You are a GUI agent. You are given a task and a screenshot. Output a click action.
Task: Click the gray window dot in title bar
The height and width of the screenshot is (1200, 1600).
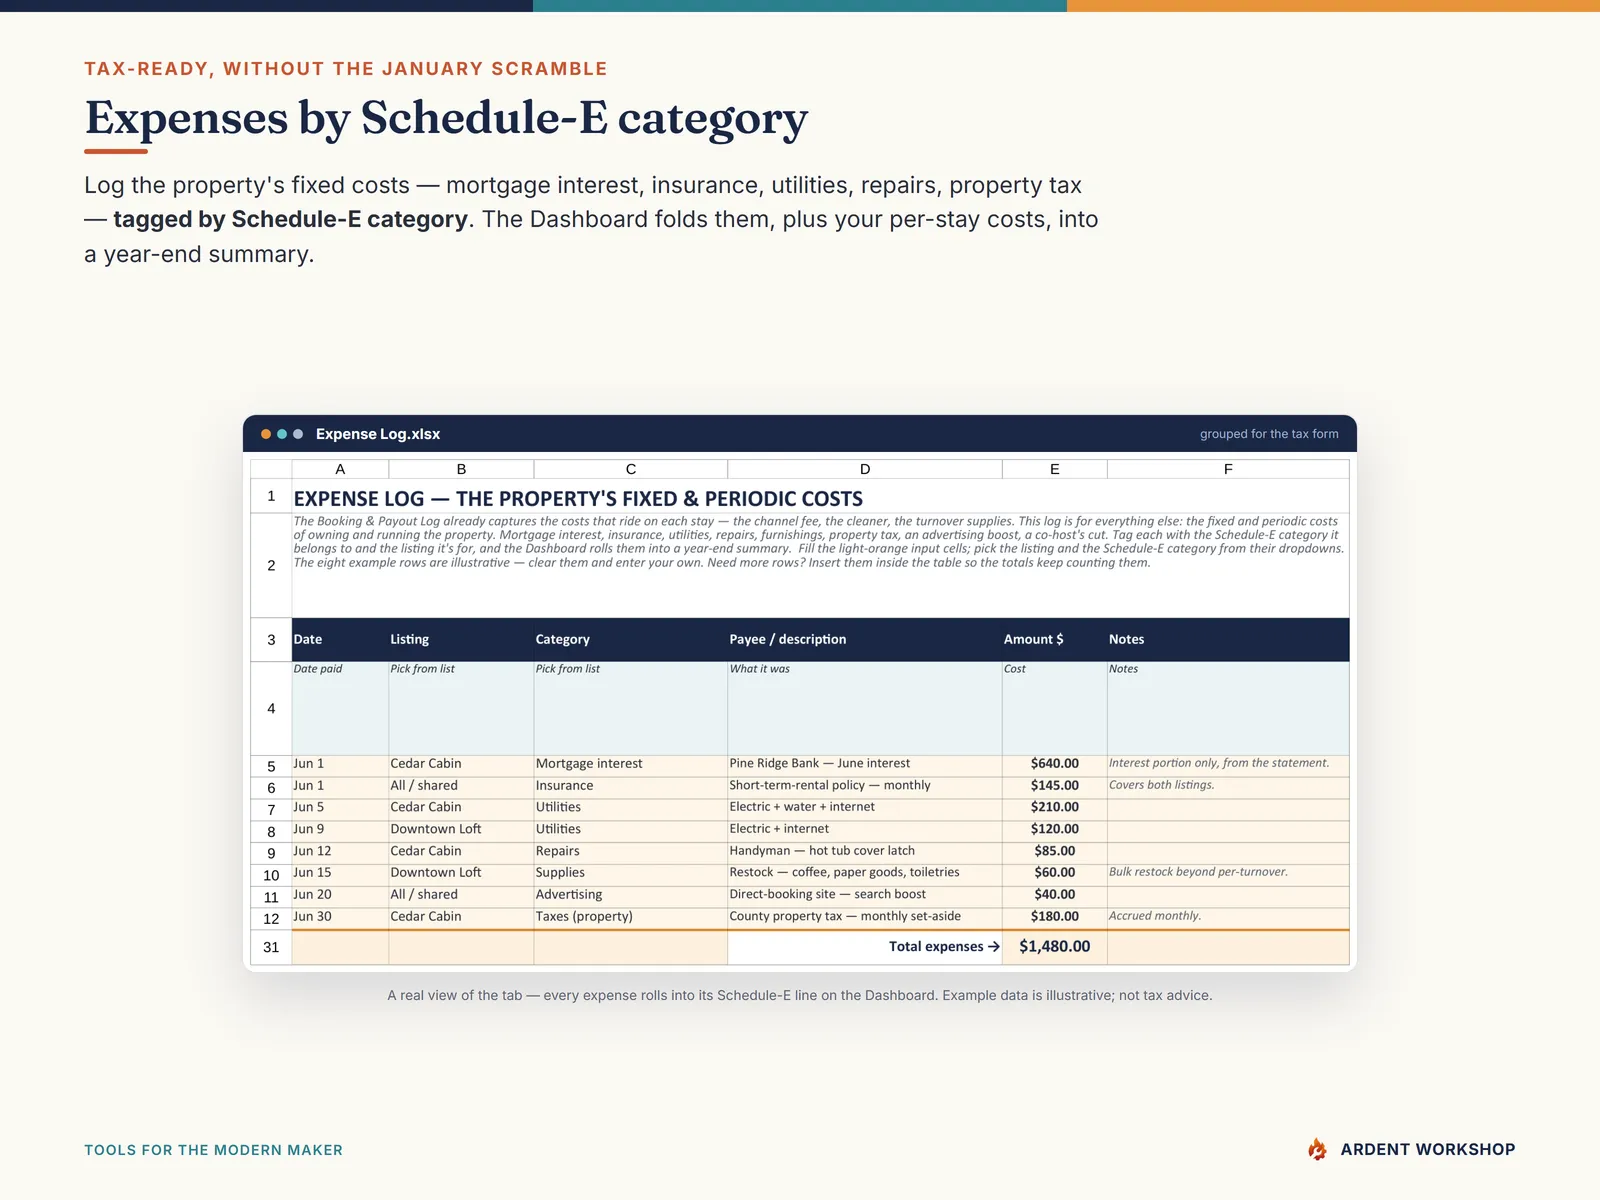298,434
